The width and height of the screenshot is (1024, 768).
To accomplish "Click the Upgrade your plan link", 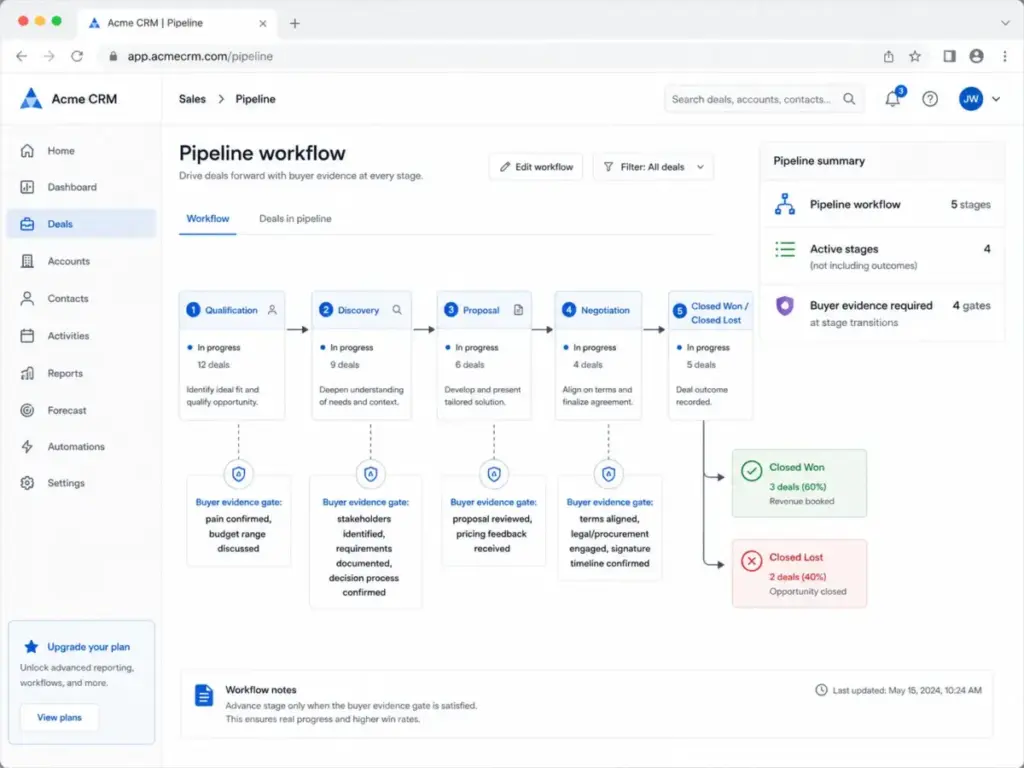I will 88,647.
